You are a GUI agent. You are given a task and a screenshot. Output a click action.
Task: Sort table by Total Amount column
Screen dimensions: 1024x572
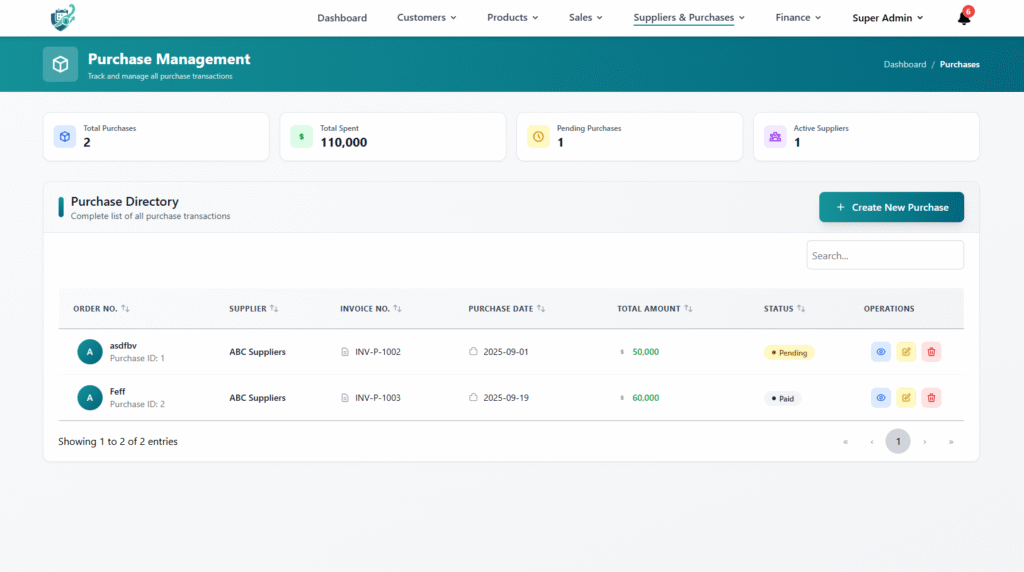(654, 309)
